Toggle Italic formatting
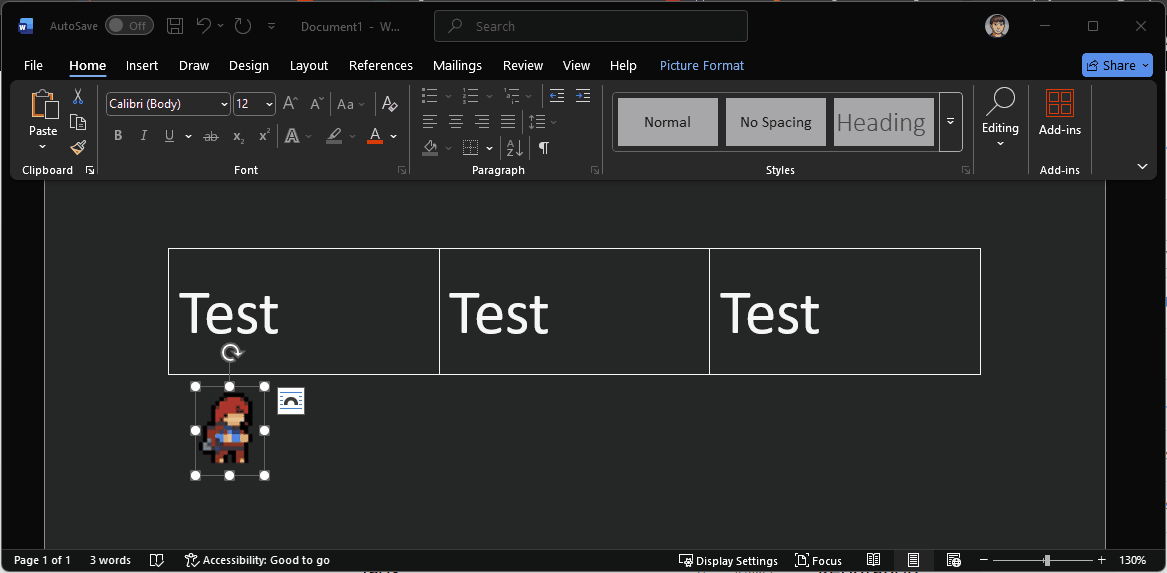This screenshot has width=1167, height=573. 144,136
